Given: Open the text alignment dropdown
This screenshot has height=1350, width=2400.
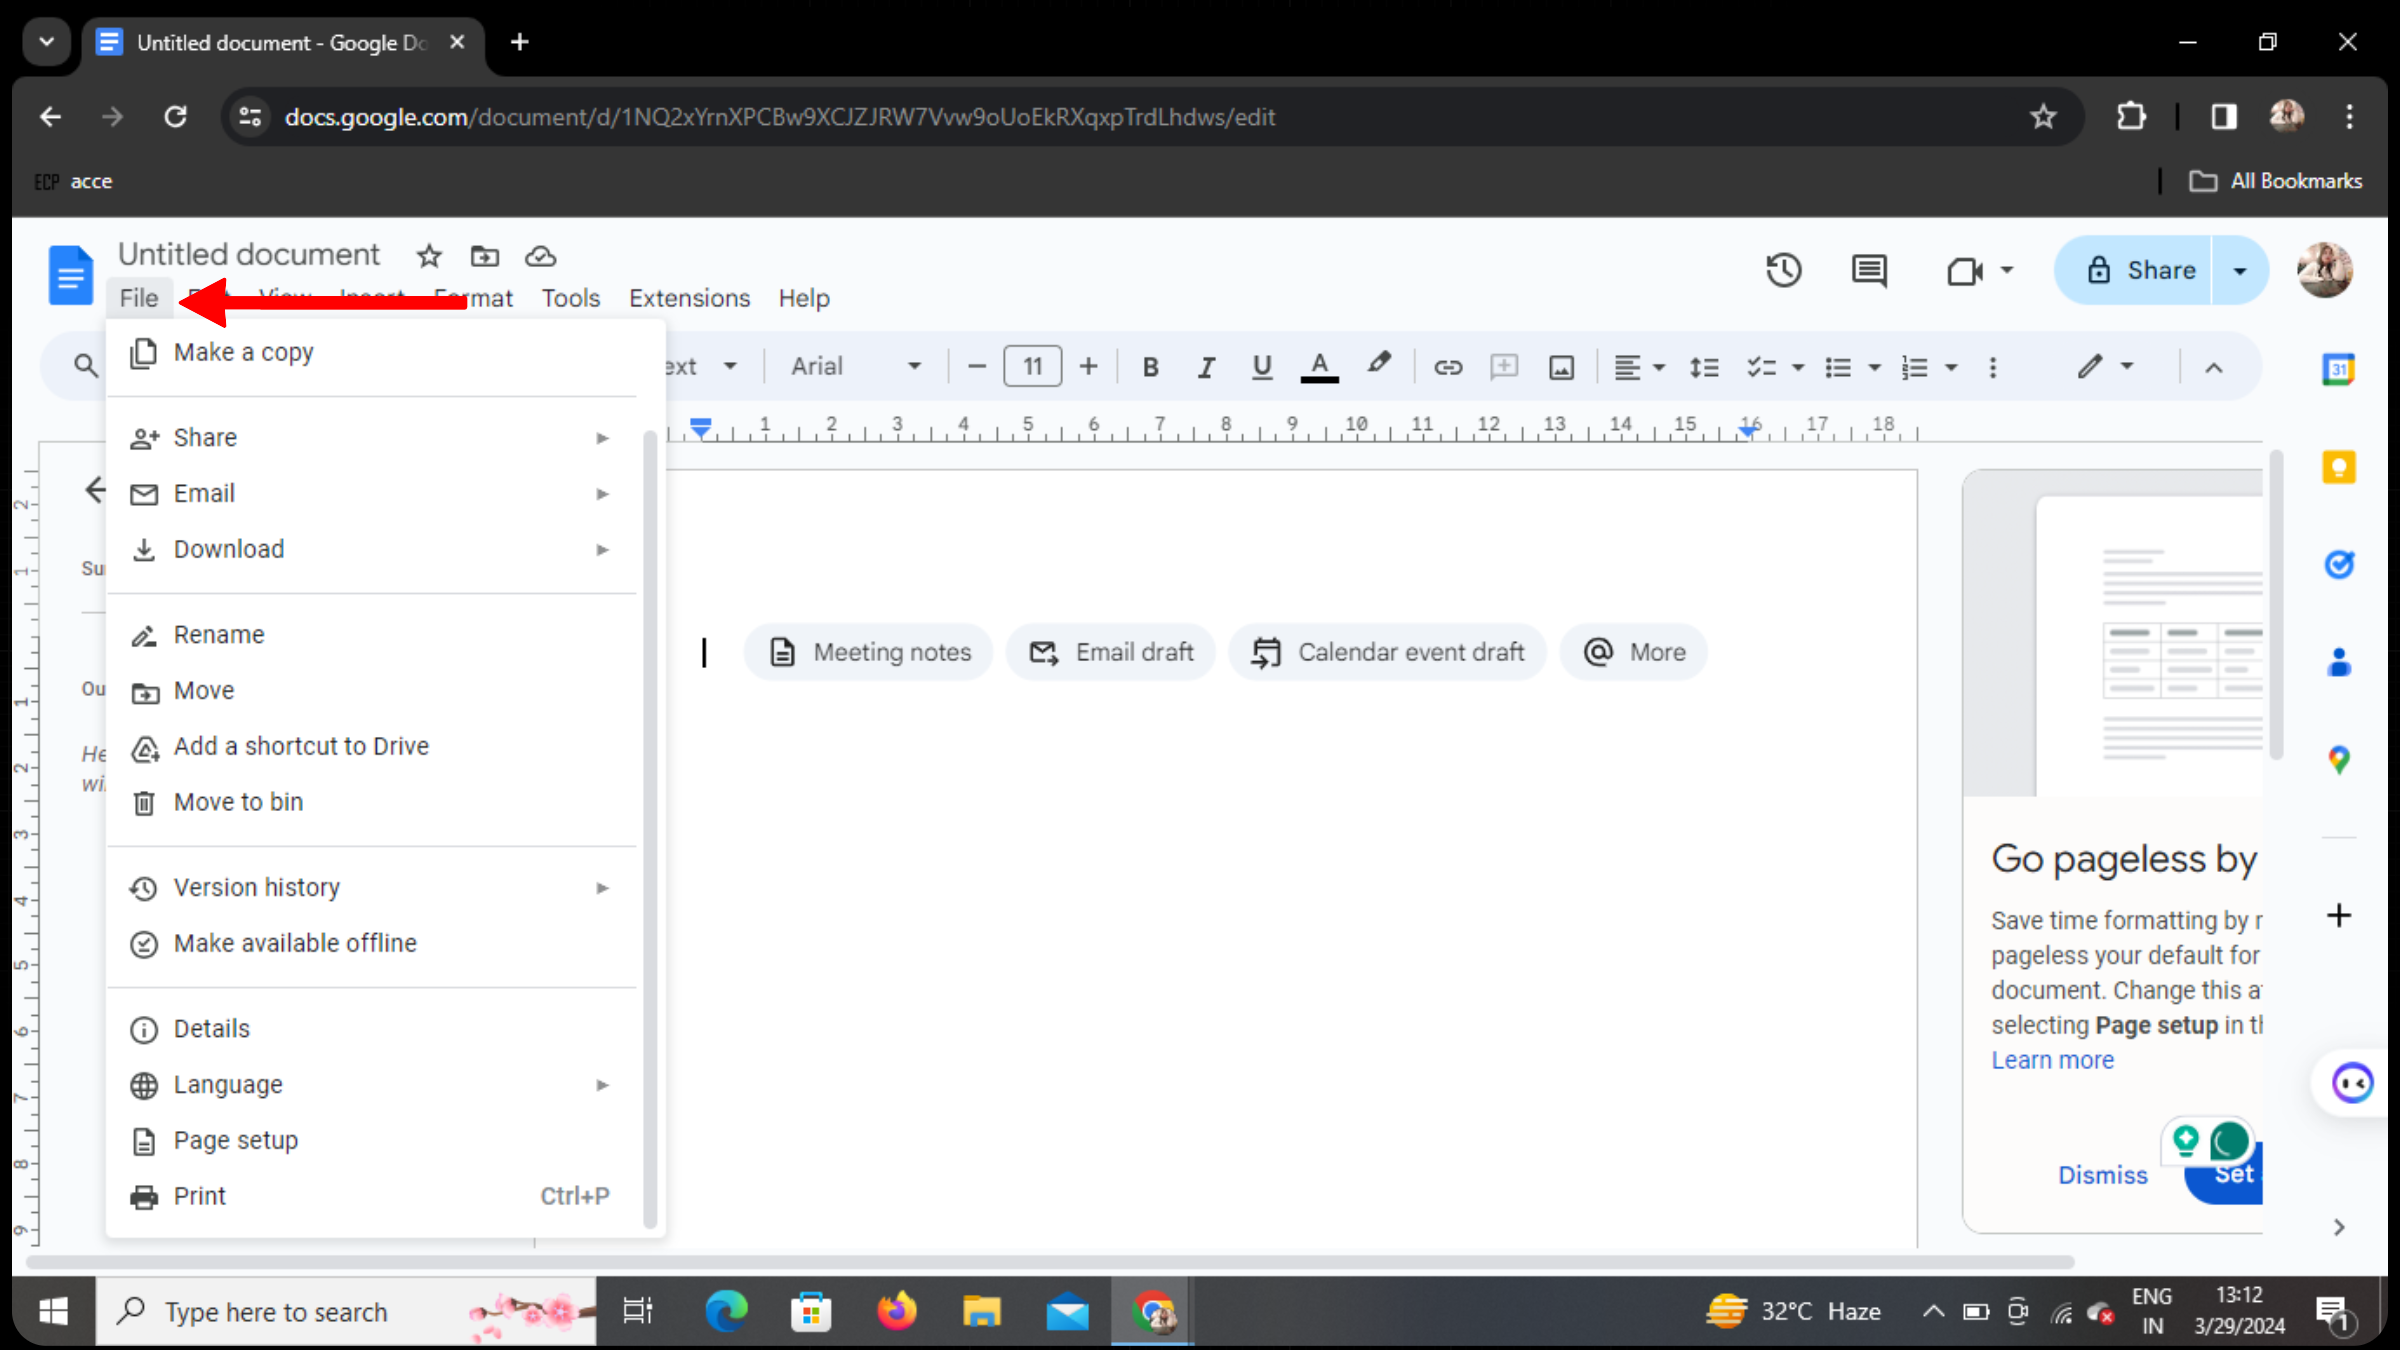Looking at the screenshot, I should 1639,367.
